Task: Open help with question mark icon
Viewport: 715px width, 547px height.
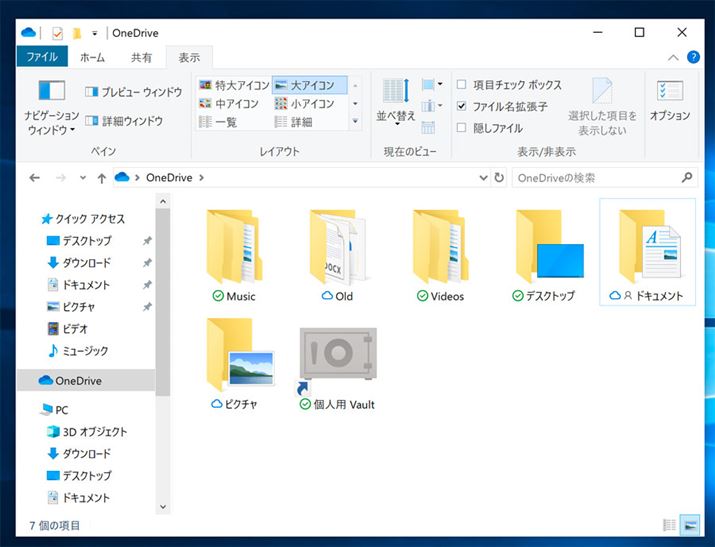Action: [x=693, y=57]
